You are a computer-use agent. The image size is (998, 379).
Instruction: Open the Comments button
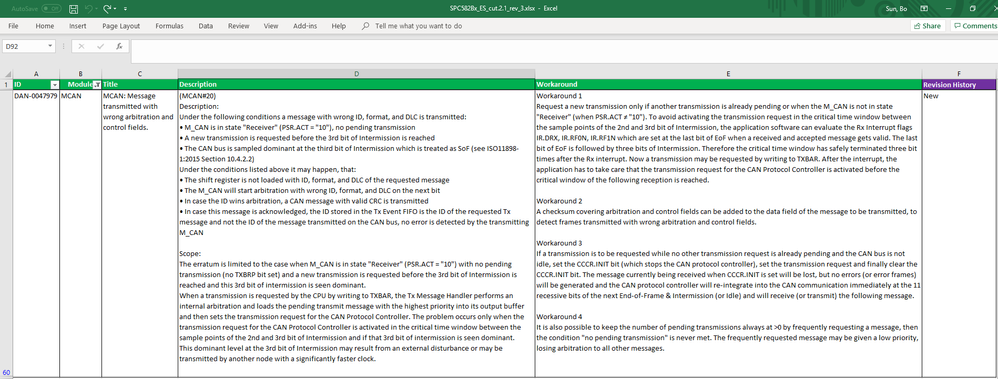tap(974, 26)
